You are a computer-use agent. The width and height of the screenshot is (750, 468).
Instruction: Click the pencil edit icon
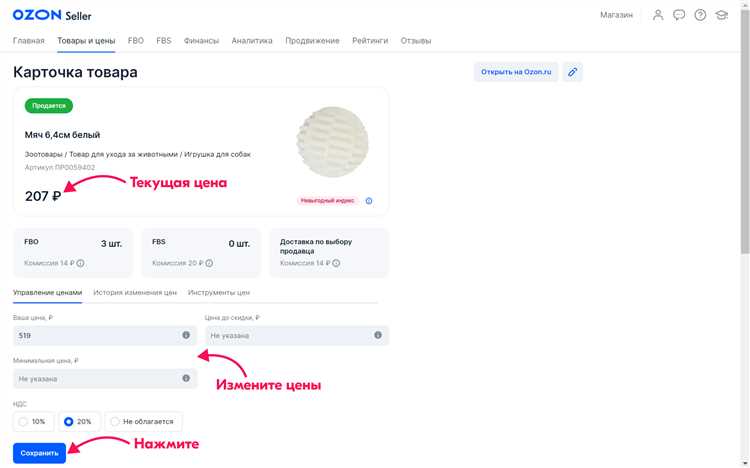click(572, 72)
